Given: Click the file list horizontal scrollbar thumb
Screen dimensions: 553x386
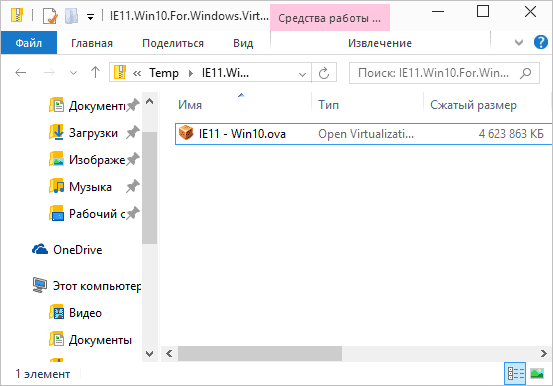Looking at the screenshot, I should pos(260,353).
